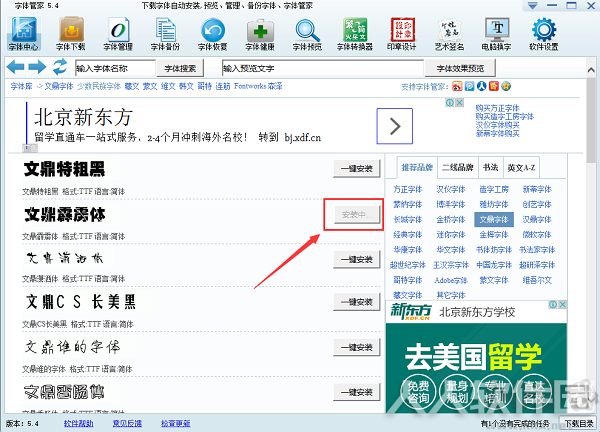Click the 去美国留学 advertisement image
The width and height of the screenshot is (600, 432).
tap(476, 368)
